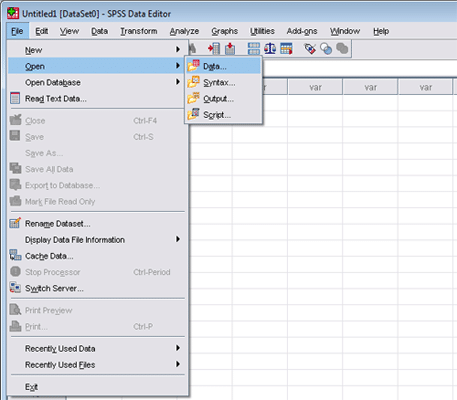Select Rename Dataset... entry
Screen dimensions: 457x400
coord(97,223)
